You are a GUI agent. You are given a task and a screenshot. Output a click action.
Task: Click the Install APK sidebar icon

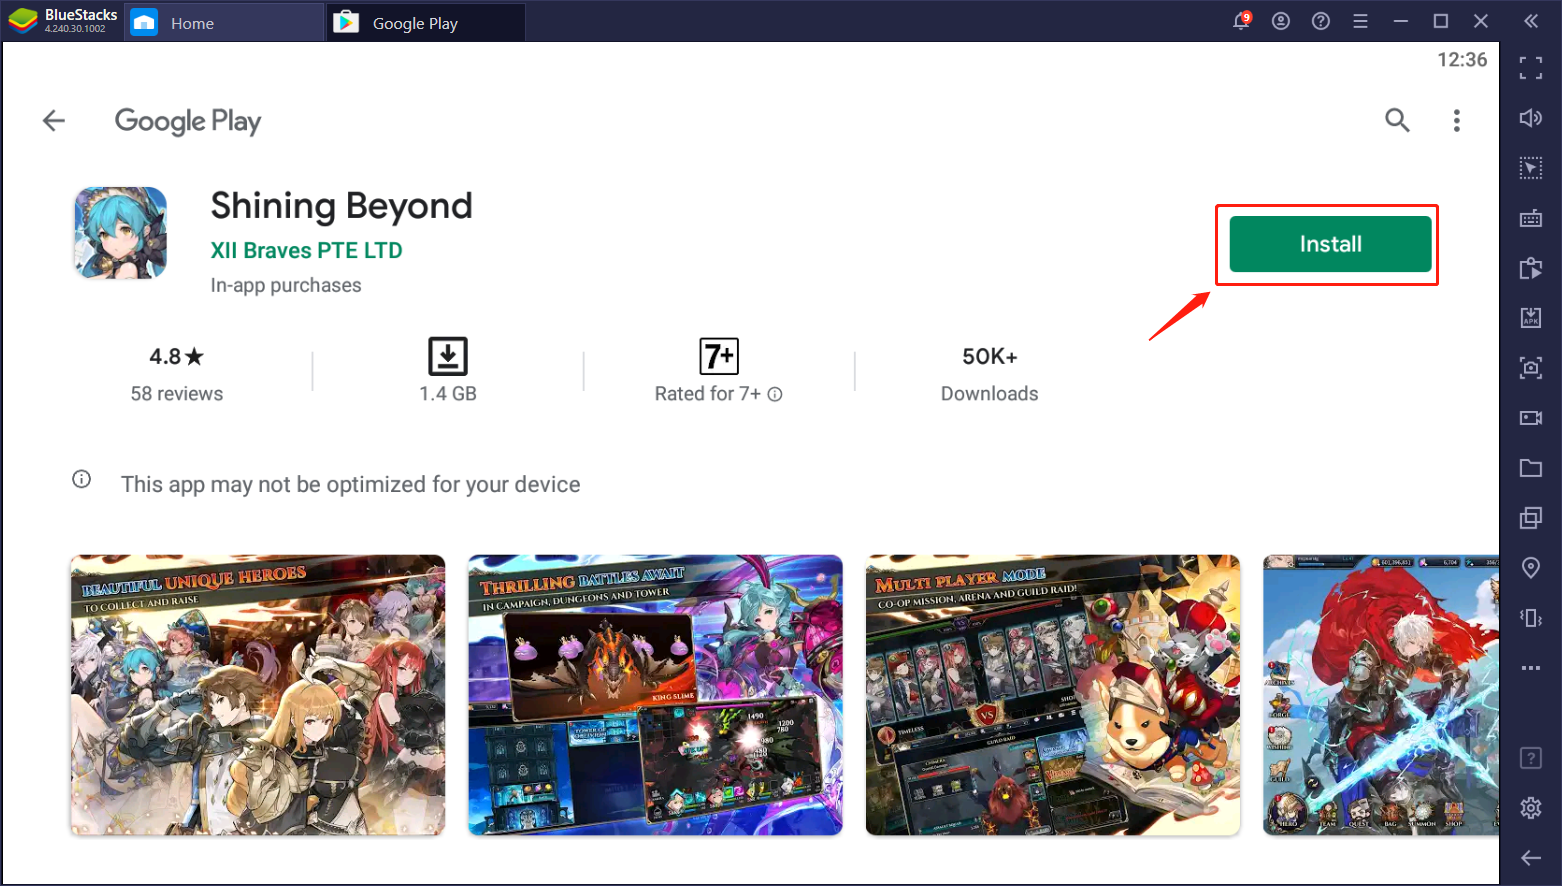(1531, 318)
